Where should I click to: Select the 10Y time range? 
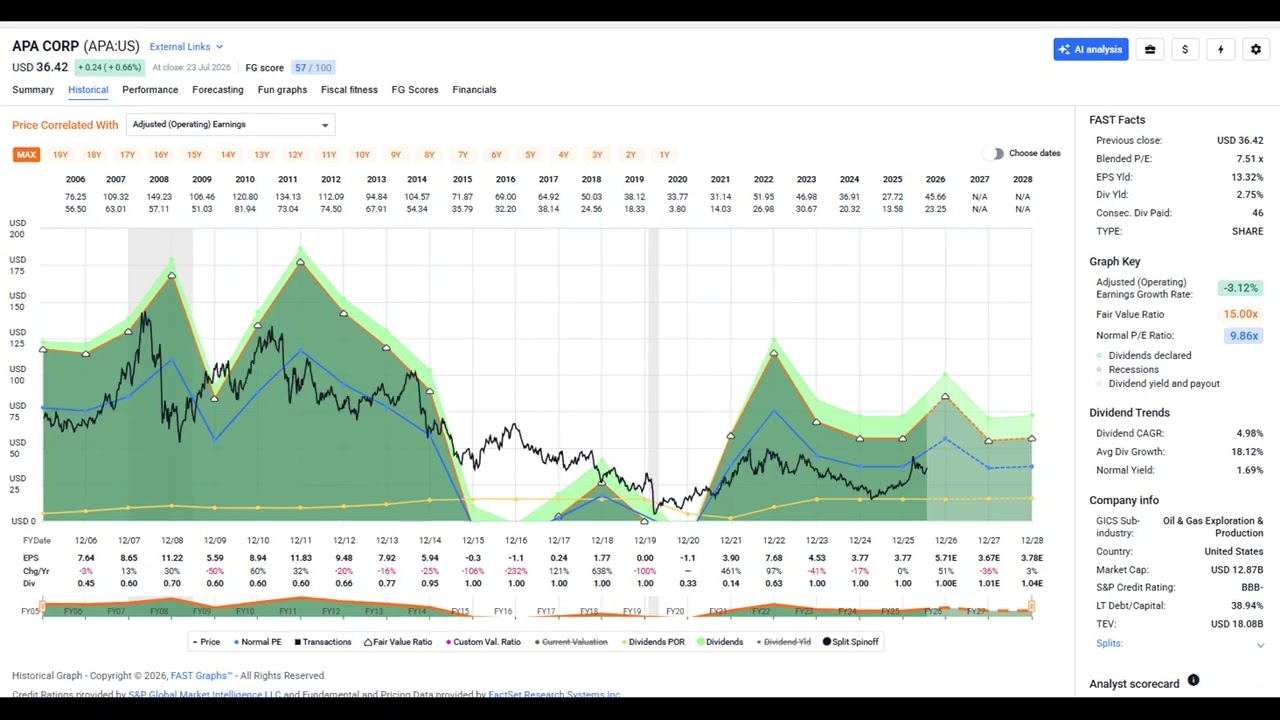coord(362,155)
